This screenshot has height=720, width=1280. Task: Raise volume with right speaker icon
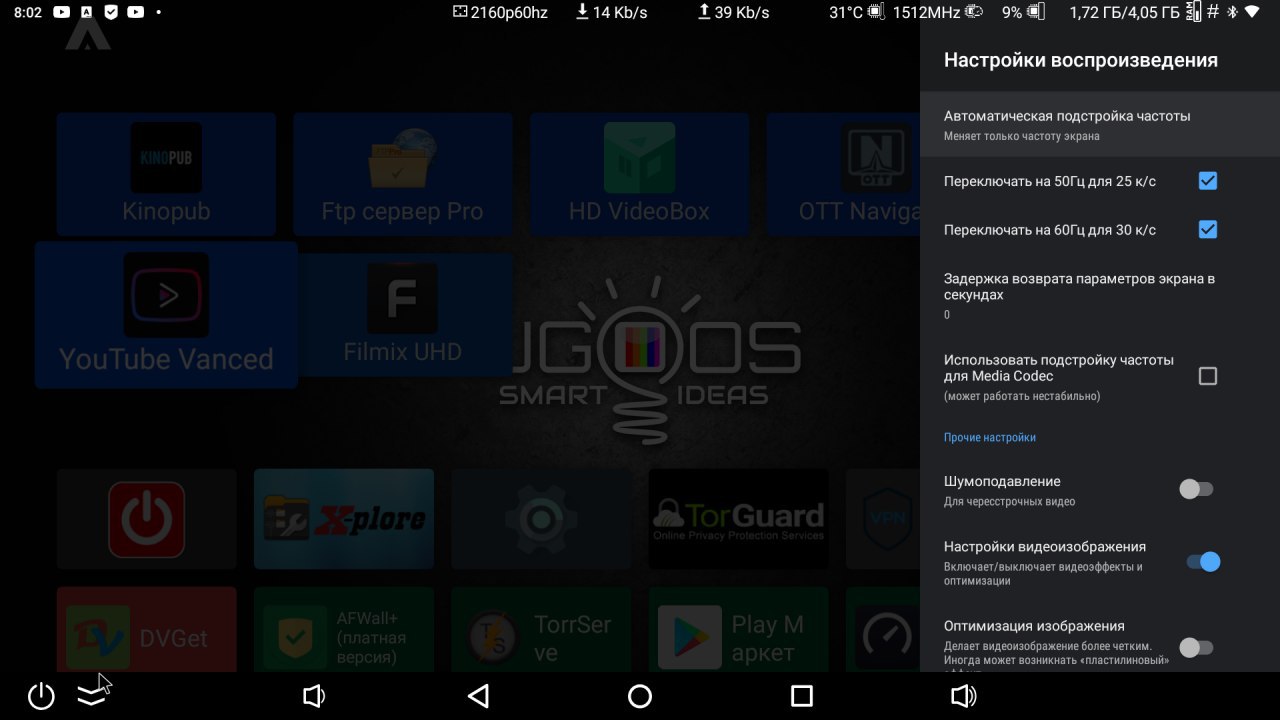964,696
